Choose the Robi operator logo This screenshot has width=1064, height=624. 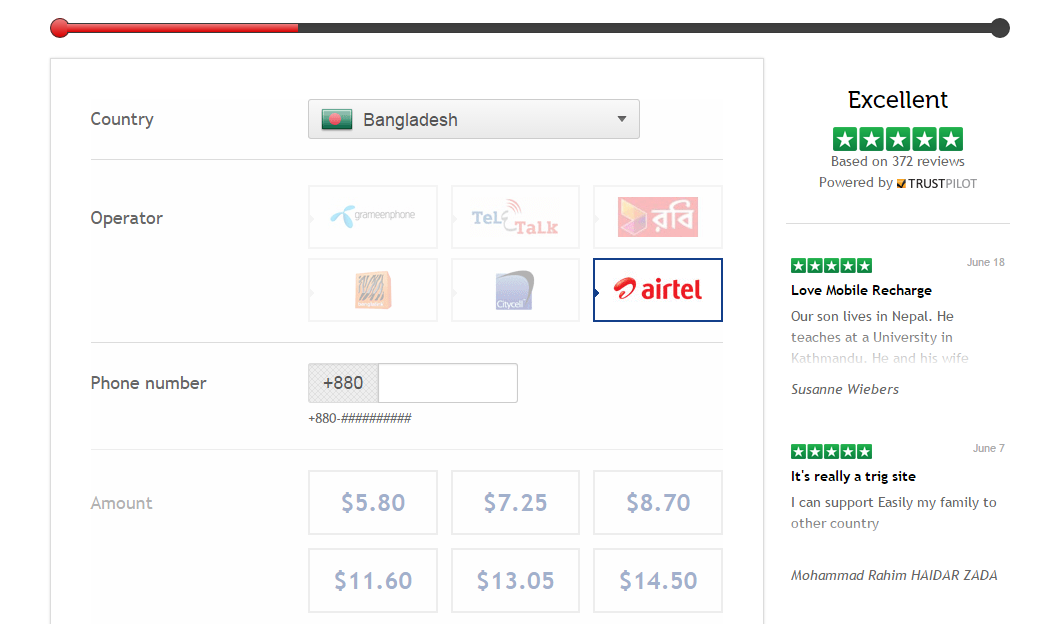click(x=658, y=217)
